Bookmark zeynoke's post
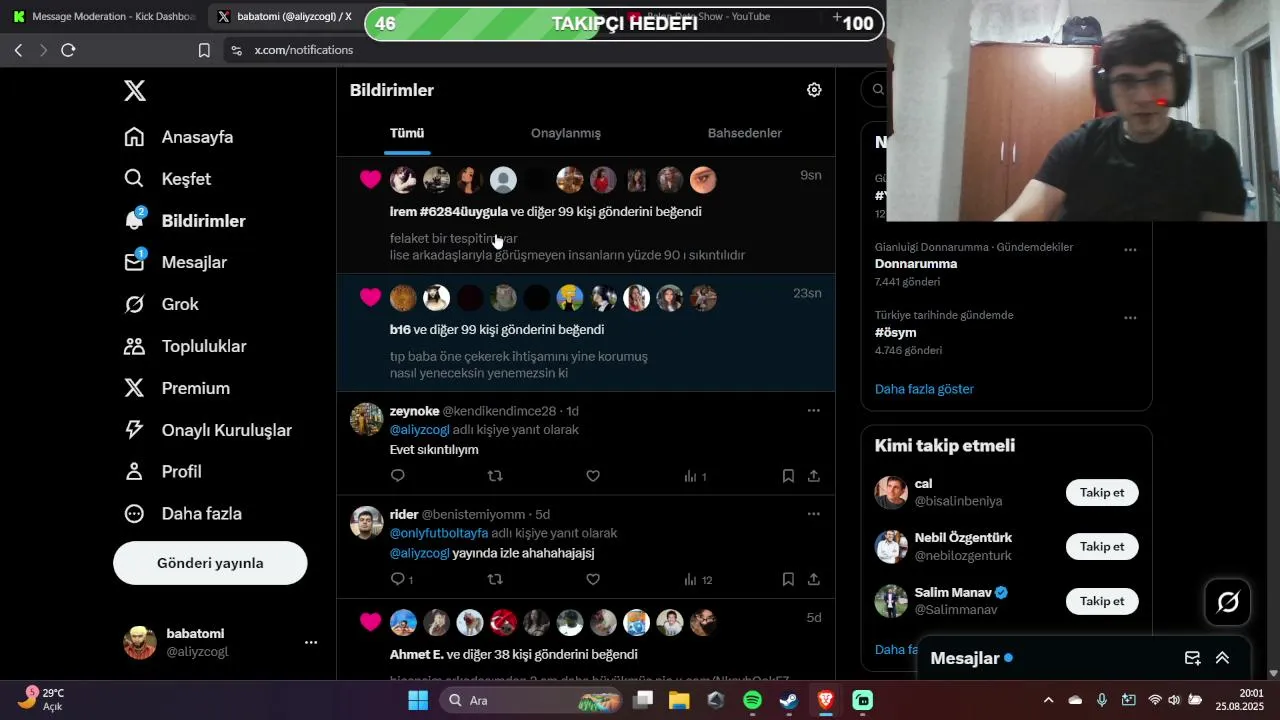The image size is (1280, 720). point(788,476)
